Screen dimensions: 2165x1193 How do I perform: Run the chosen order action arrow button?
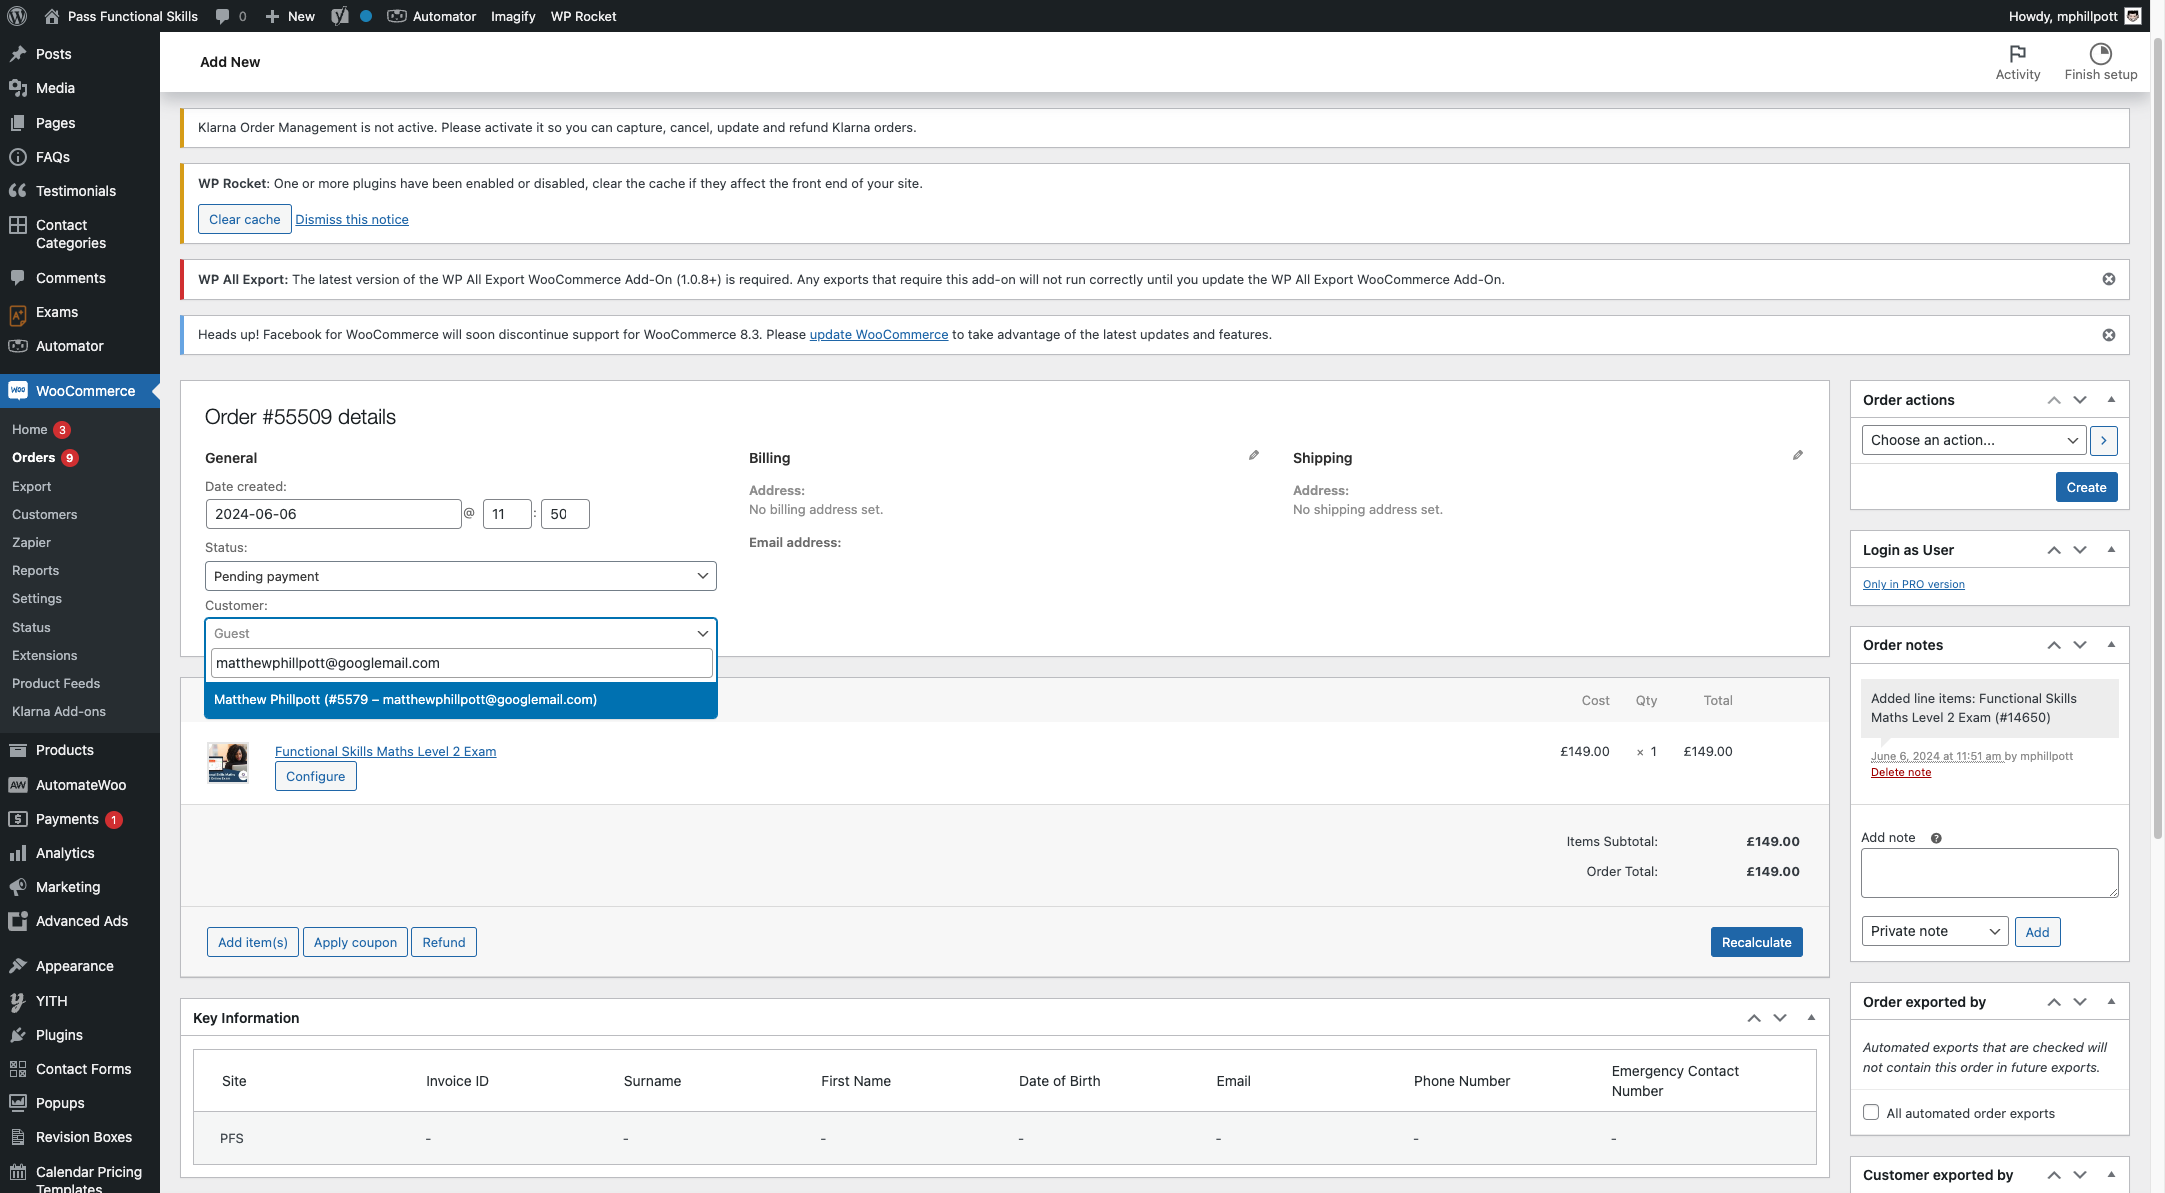click(x=2103, y=440)
